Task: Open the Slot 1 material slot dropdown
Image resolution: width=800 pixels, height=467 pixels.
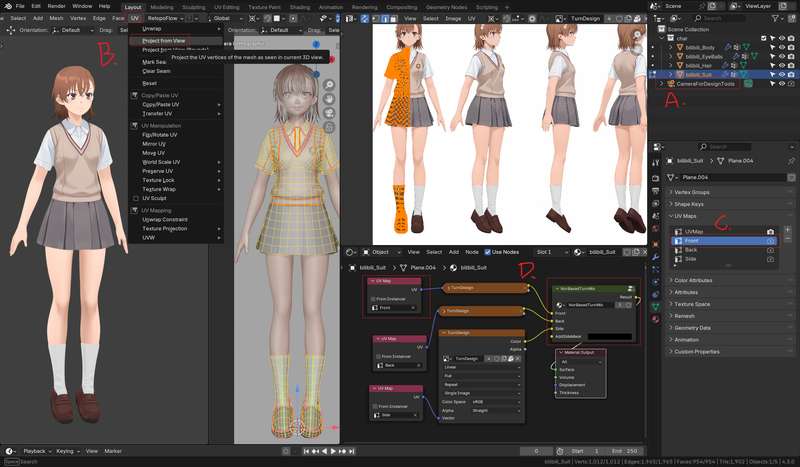Action: click(552, 252)
